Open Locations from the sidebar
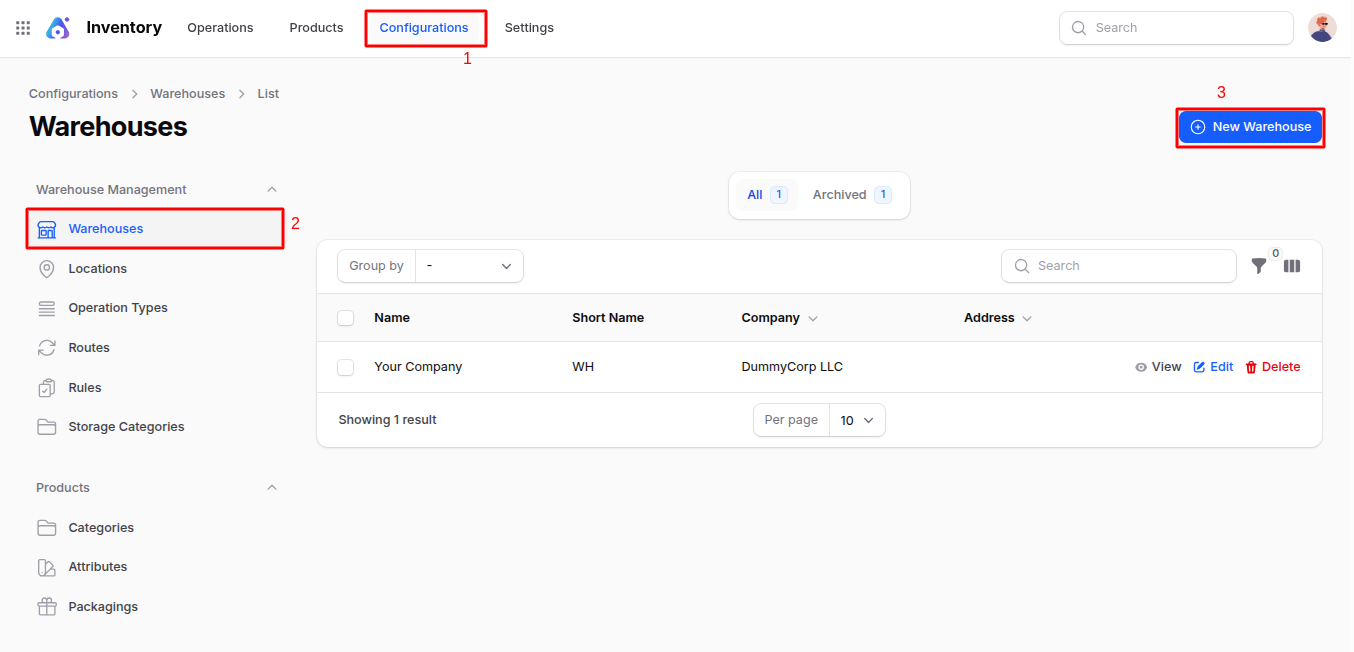The height and width of the screenshot is (652, 1354). tap(97, 269)
